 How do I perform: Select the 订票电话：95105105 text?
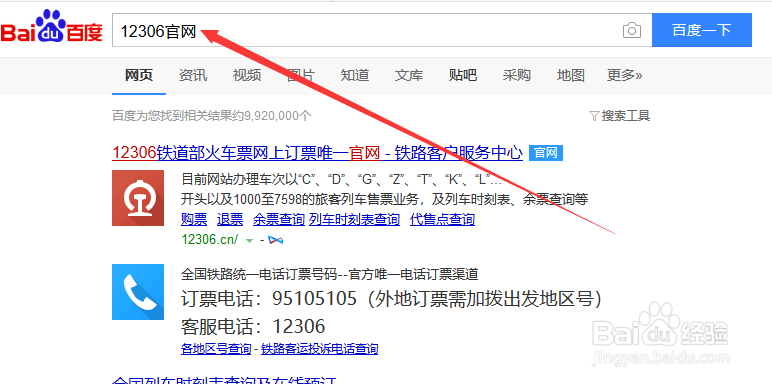click(269, 299)
